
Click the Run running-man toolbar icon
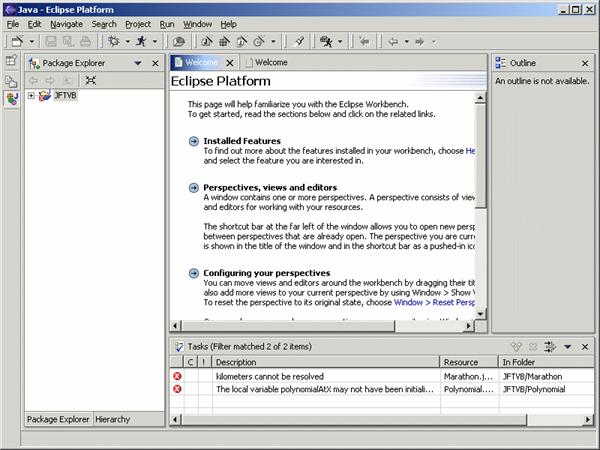[x=142, y=41]
